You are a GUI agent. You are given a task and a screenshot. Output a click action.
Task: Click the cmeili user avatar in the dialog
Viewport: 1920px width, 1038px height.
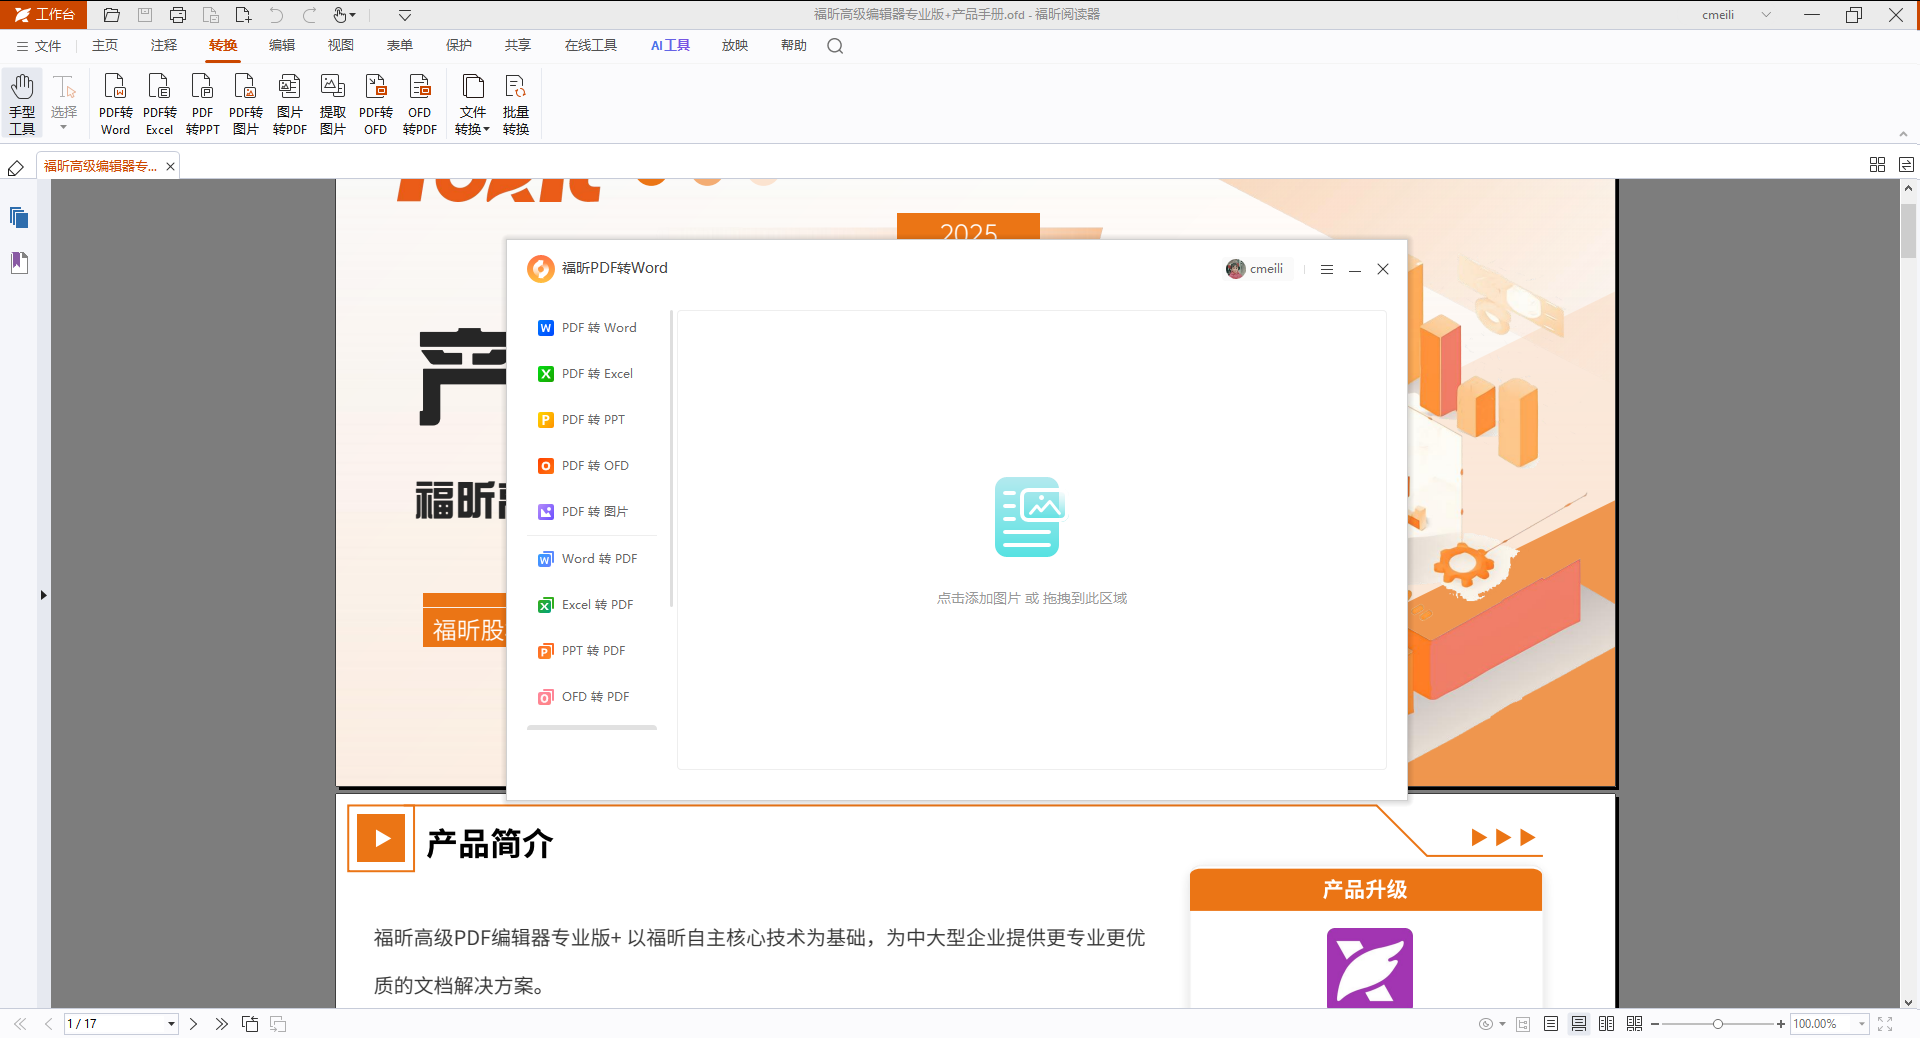point(1236,269)
